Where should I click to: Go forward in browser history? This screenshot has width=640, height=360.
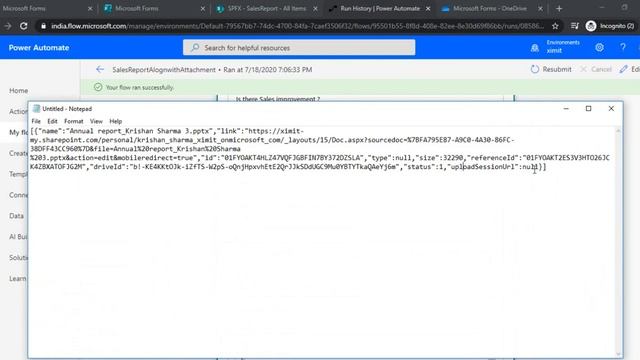coord(8,26)
